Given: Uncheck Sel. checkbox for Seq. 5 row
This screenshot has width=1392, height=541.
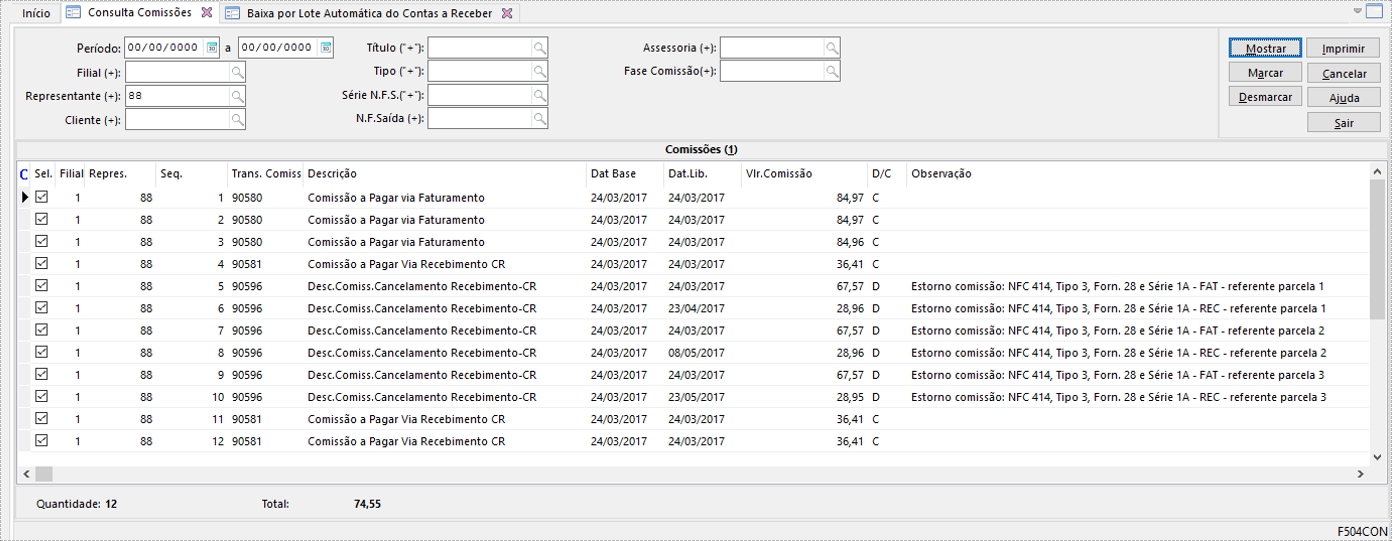Looking at the screenshot, I should click(x=42, y=286).
